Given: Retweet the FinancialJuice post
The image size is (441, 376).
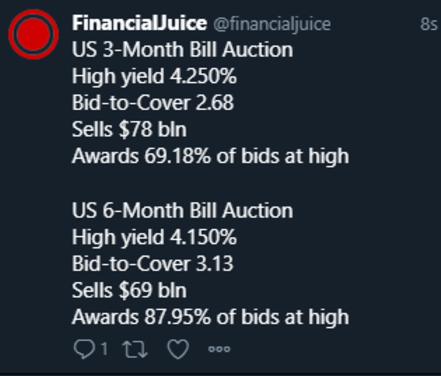Looking at the screenshot, I should pyautogui.click(x=135, y=349).
